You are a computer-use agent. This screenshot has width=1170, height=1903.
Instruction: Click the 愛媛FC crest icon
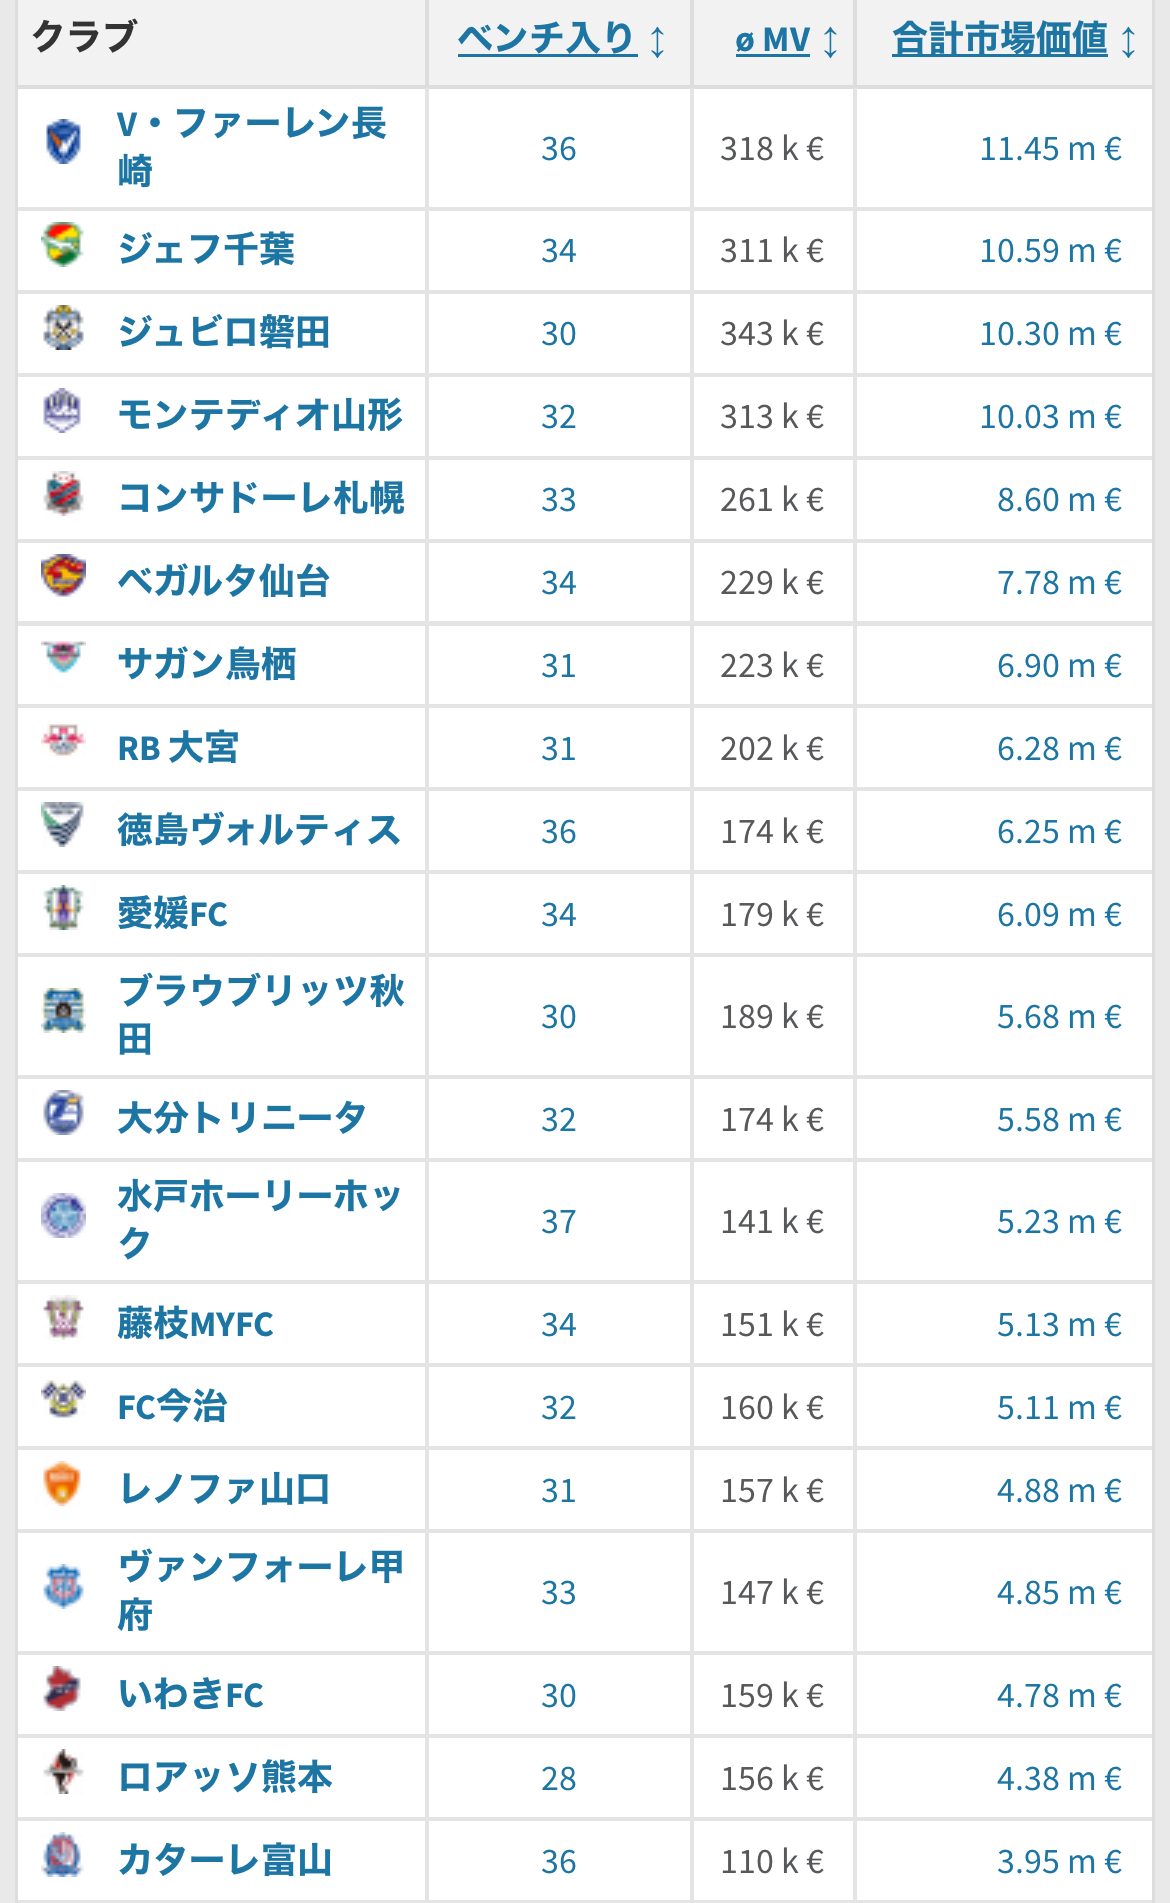coord(63,907)
